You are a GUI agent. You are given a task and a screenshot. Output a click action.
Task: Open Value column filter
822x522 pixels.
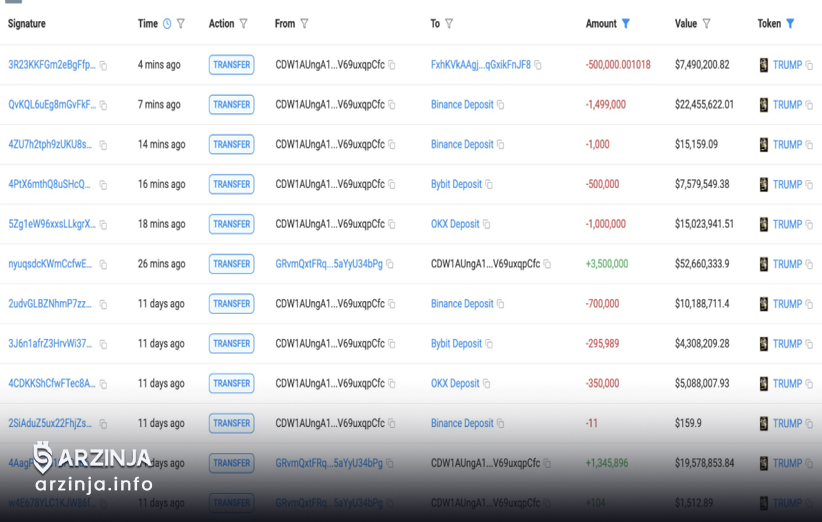(707, 24)
